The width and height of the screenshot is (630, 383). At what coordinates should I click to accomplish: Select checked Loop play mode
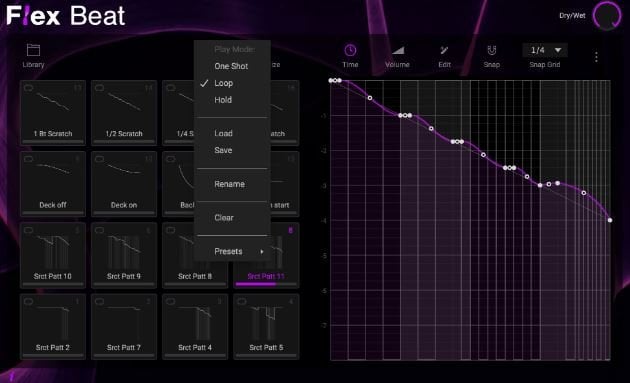tap(223, 83)
